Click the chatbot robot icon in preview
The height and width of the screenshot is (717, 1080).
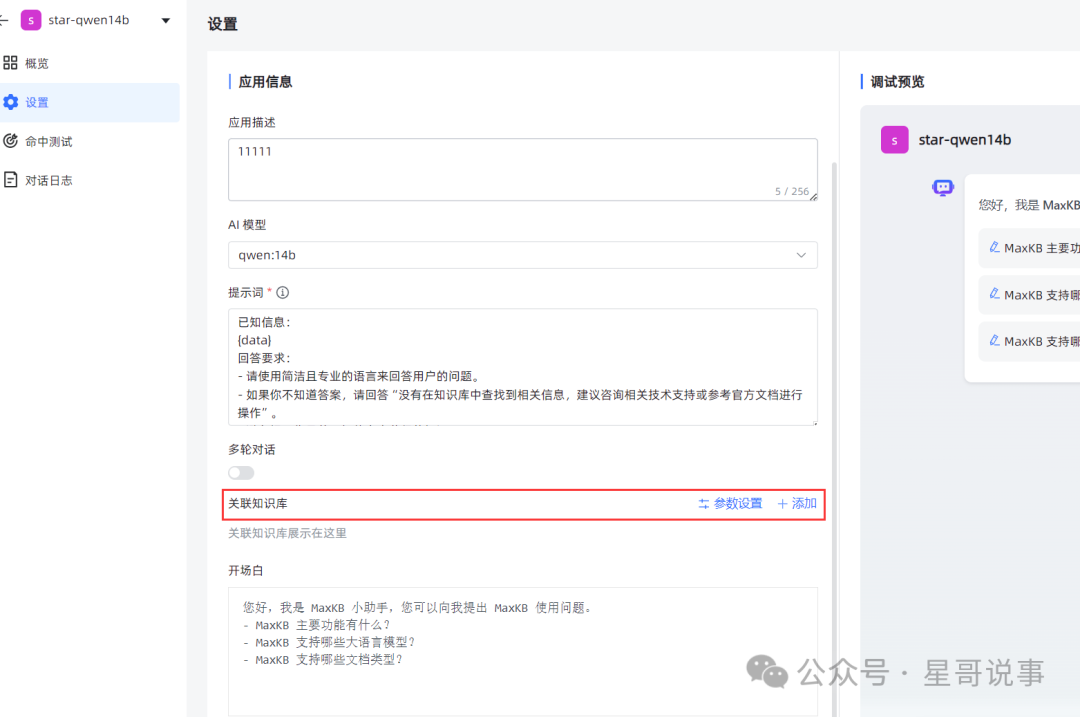[x=943, y=187]
